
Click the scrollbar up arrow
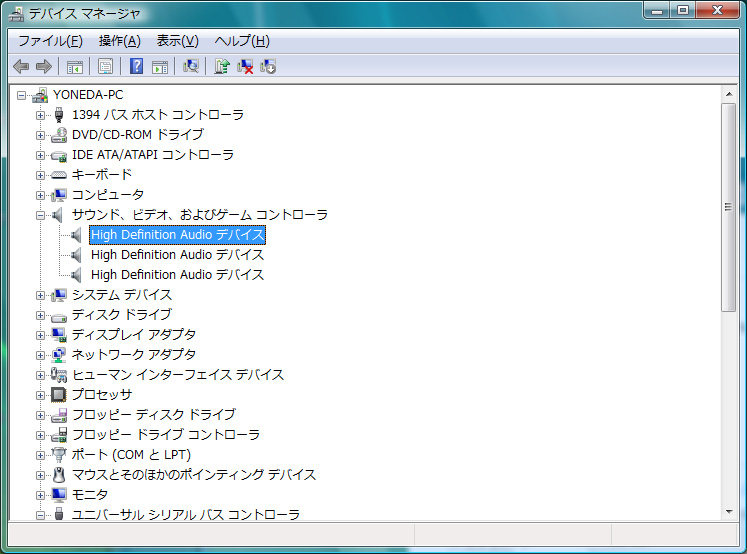(729, 94)
